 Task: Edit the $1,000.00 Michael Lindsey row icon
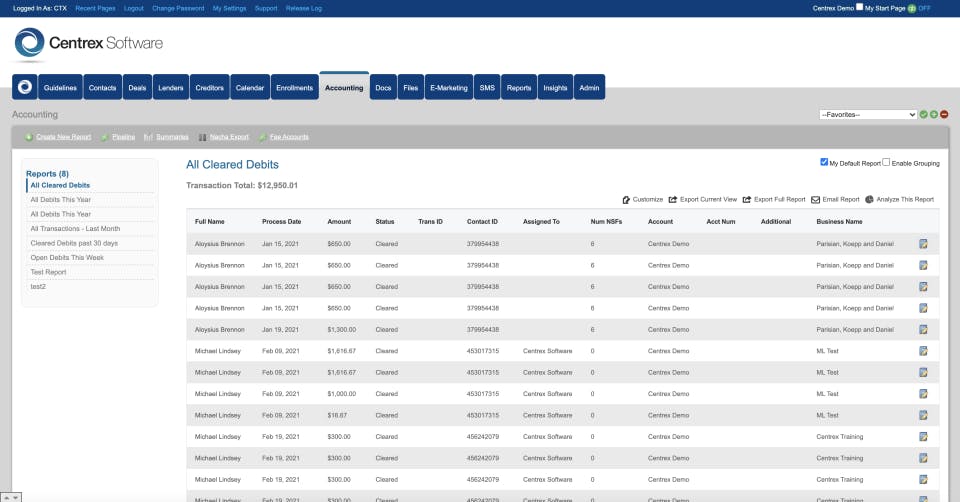(x=923, y=394)
